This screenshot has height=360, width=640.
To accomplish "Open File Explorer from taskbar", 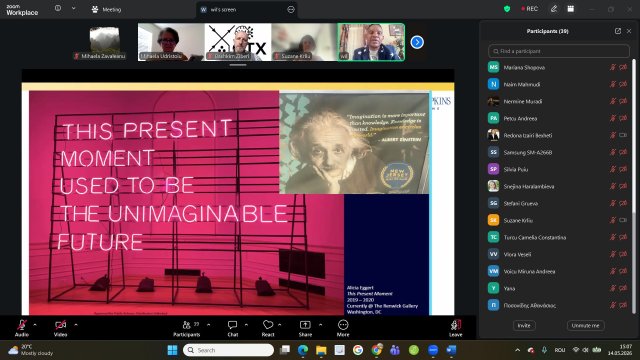I will pos(321,350).
